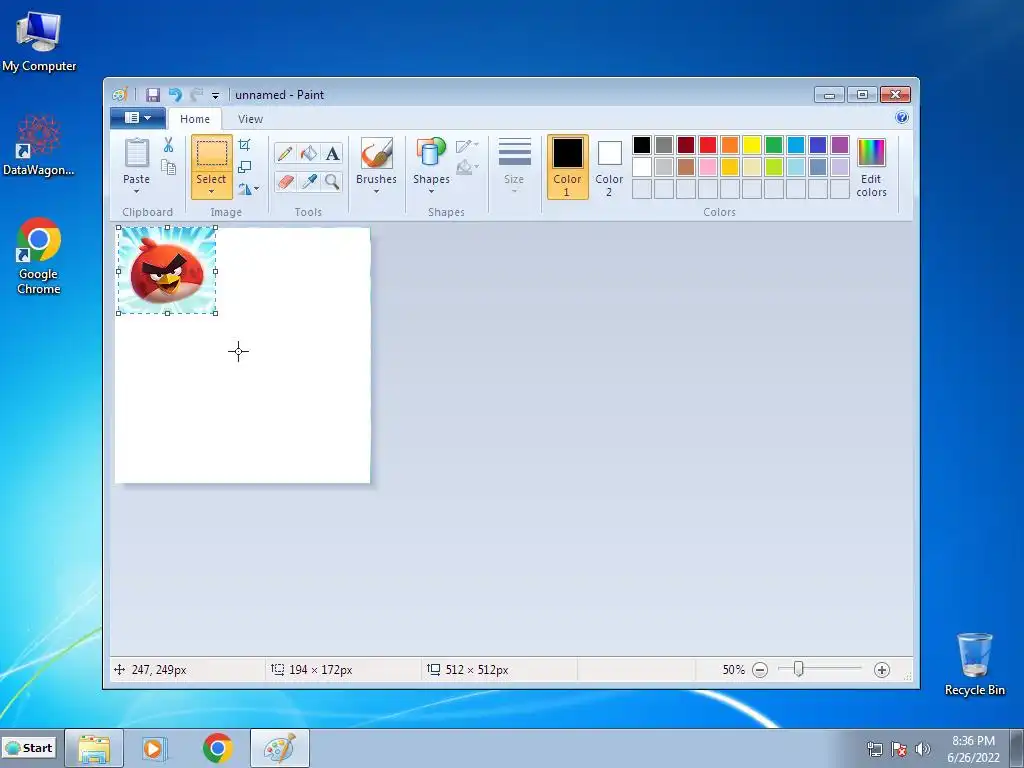The height and width of the screenshot is (768, 1024).
Task: Click the Crop icon in Image group
Action: [x=244, y=145]
